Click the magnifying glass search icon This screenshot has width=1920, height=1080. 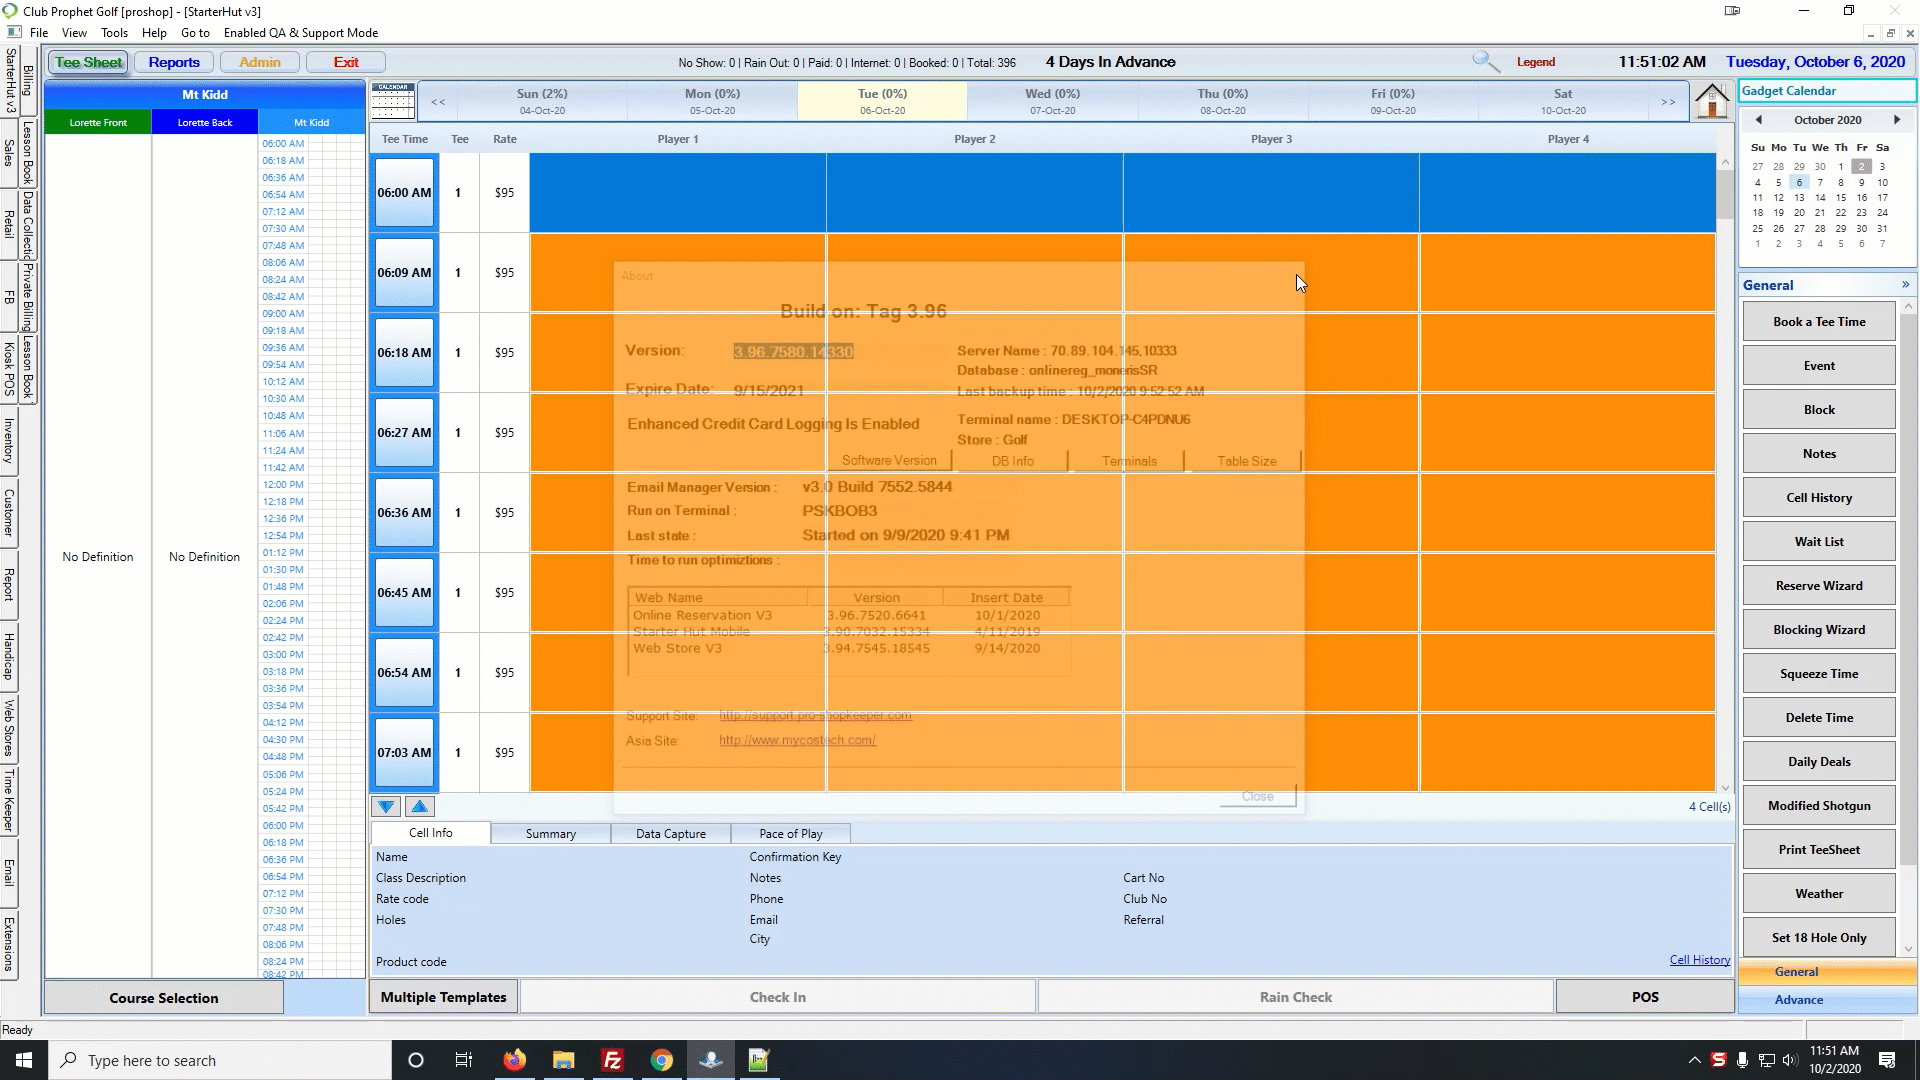tap(1485, 62)
